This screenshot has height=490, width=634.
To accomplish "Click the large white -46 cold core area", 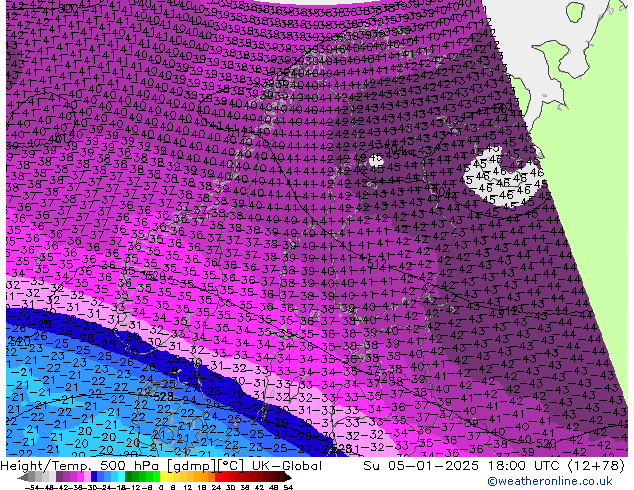I will click(x=503, y=178).
